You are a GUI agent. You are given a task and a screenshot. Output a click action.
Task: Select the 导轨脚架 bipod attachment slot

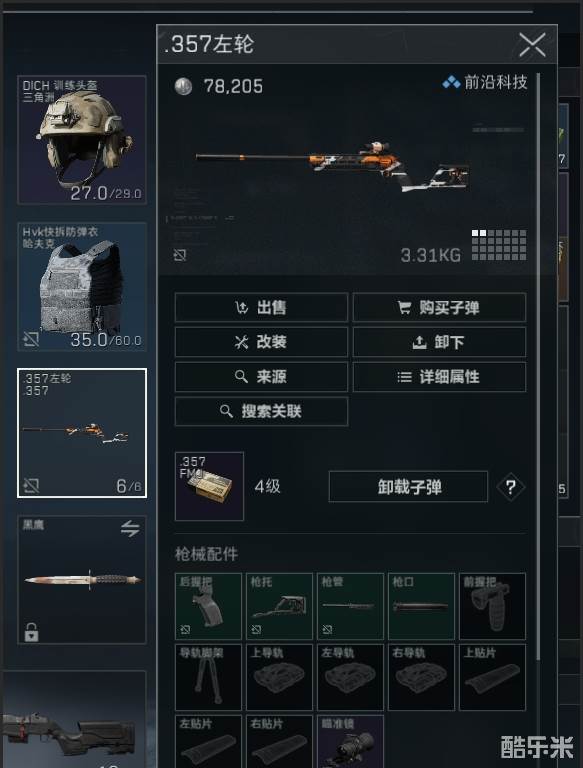pos(208,677)
